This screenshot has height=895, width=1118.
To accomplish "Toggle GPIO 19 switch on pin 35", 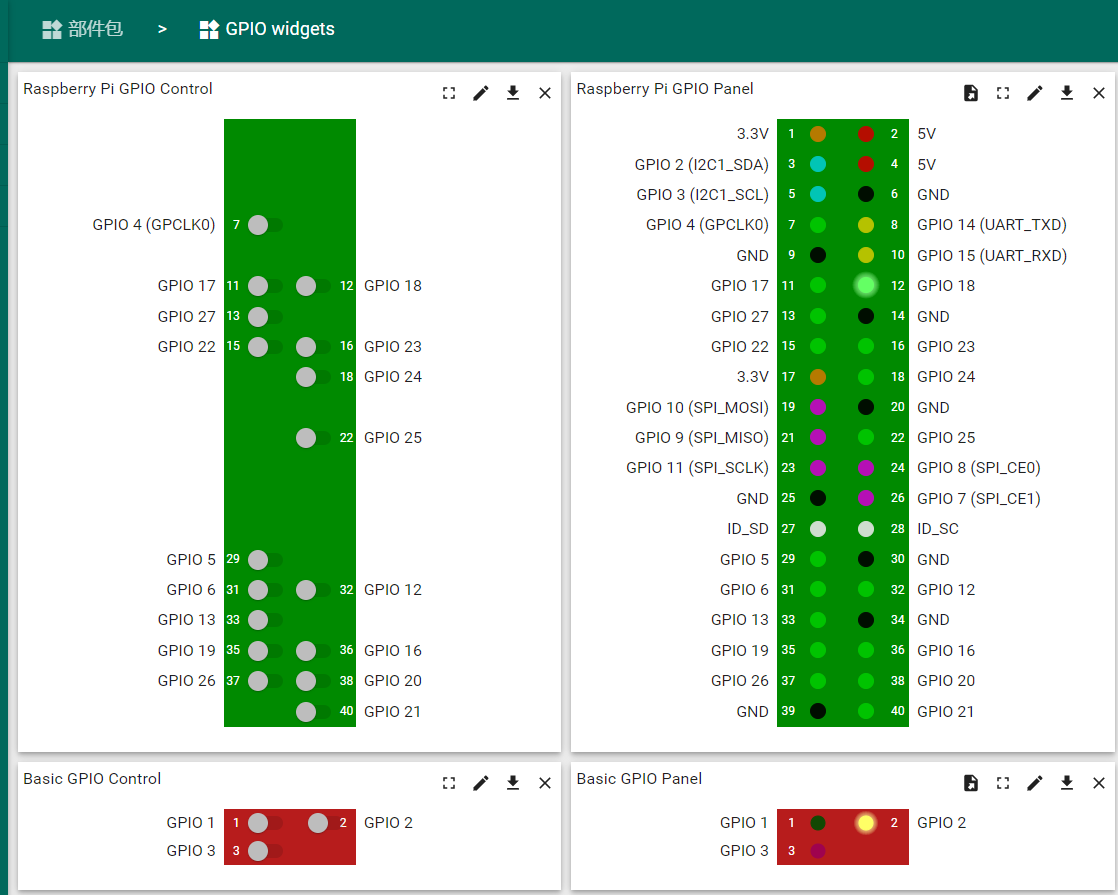I will pyautogui.click(x=265, y=650).
